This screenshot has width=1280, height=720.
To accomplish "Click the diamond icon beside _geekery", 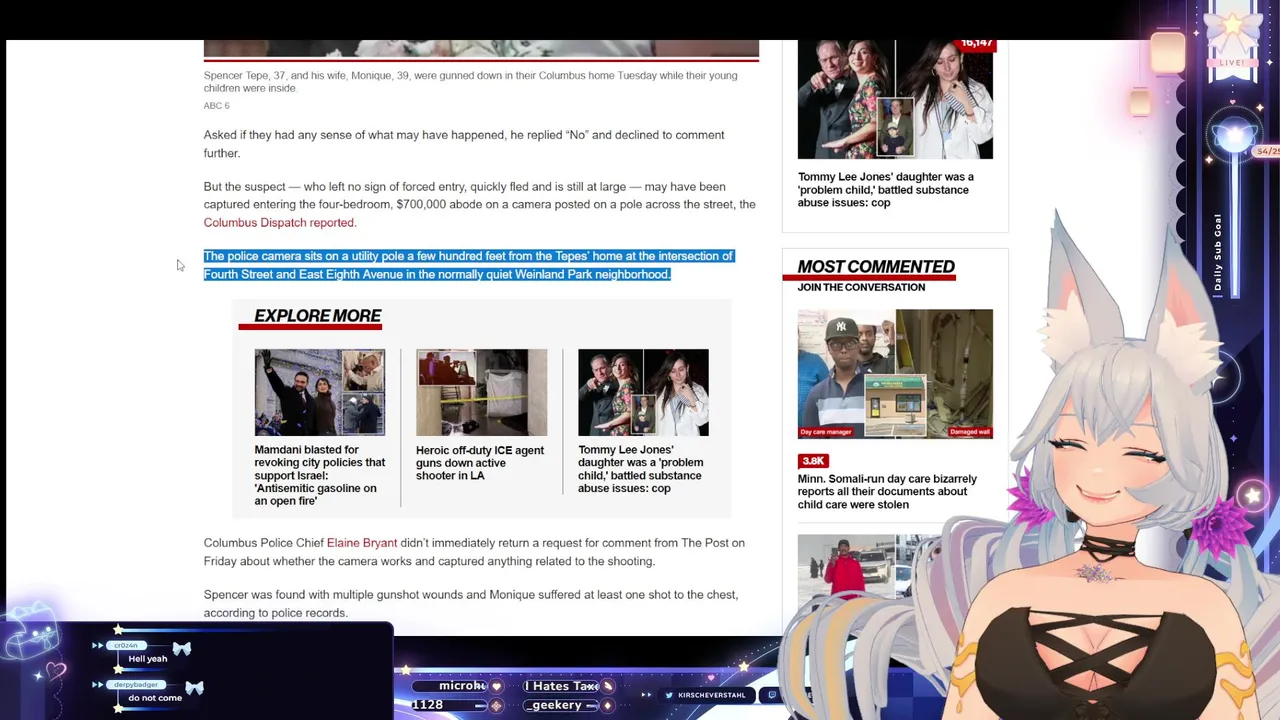I will (x=606, y=705).
